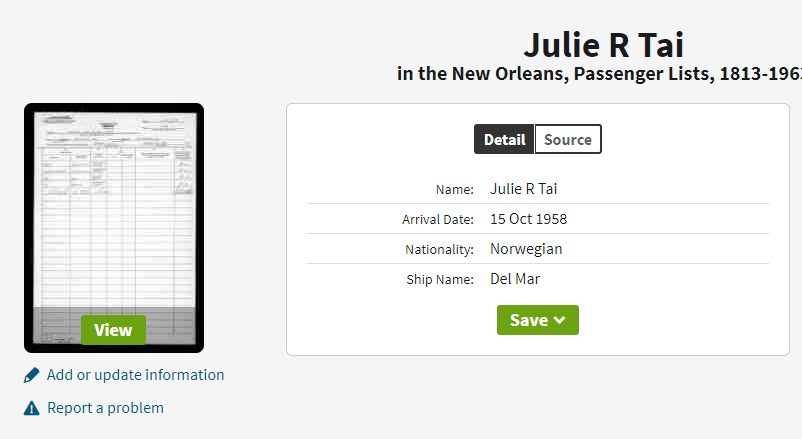Image resolution: width=802 pixels, height=439 pixels.
Task: Click the 15 Oct 1958 arrival date
Action: click(528, 219)
